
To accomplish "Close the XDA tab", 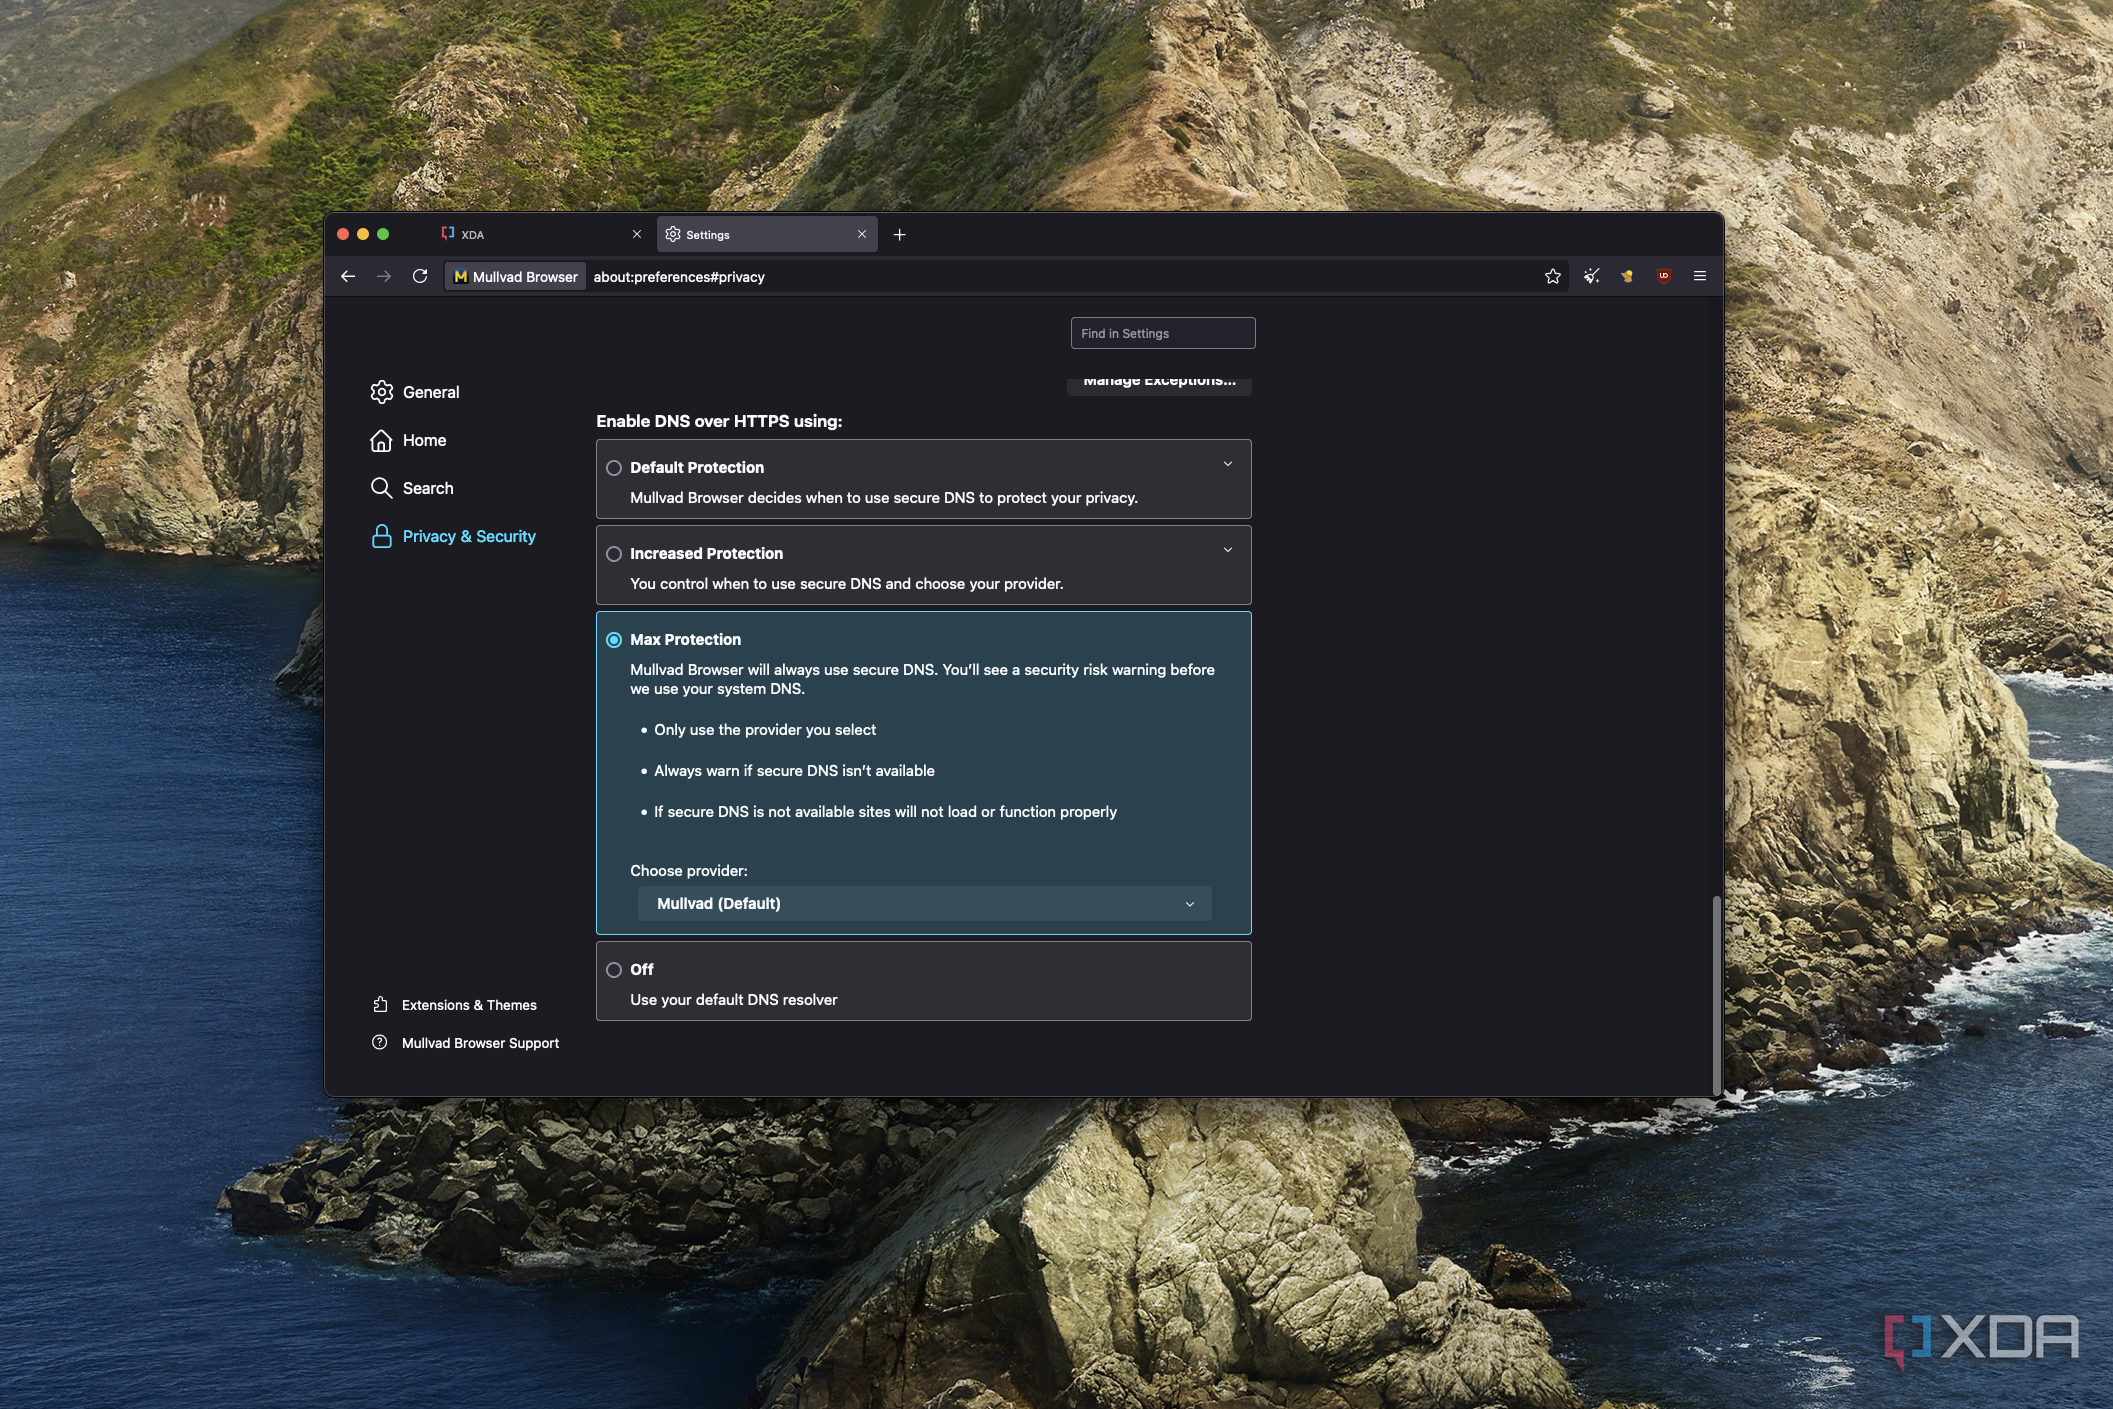I will coord(637,235).
